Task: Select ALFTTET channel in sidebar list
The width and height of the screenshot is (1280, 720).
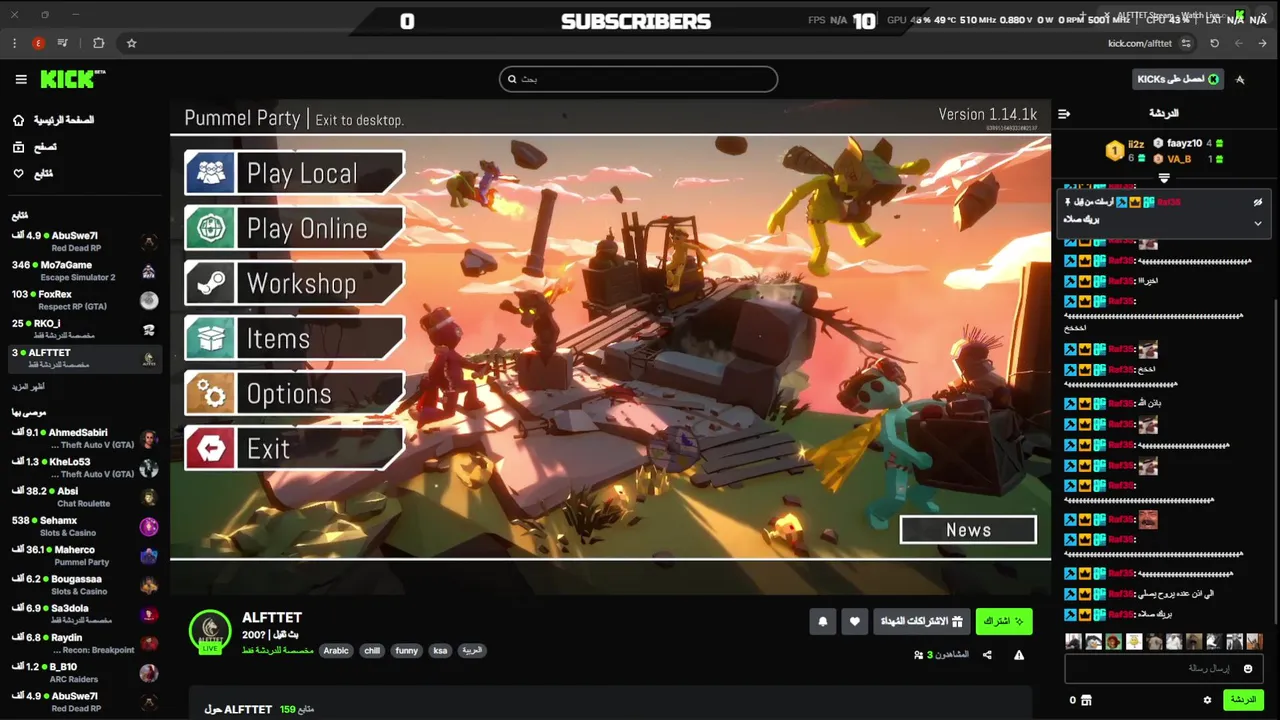Action: [85, 358]
